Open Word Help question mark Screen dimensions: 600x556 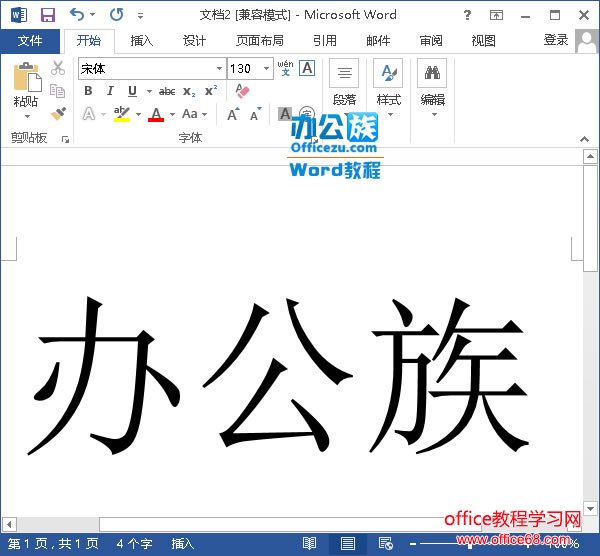point(467,15)
